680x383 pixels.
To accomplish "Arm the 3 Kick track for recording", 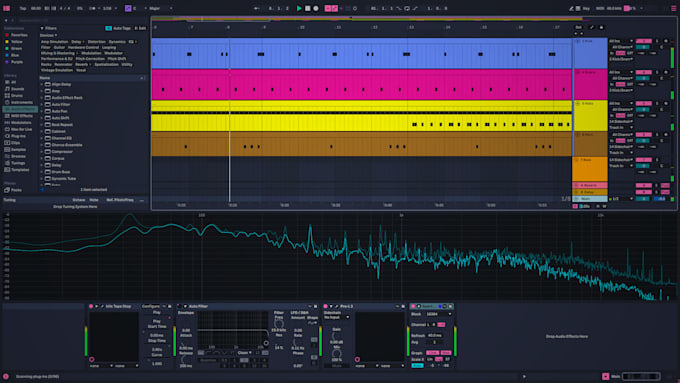I will 666,41.
